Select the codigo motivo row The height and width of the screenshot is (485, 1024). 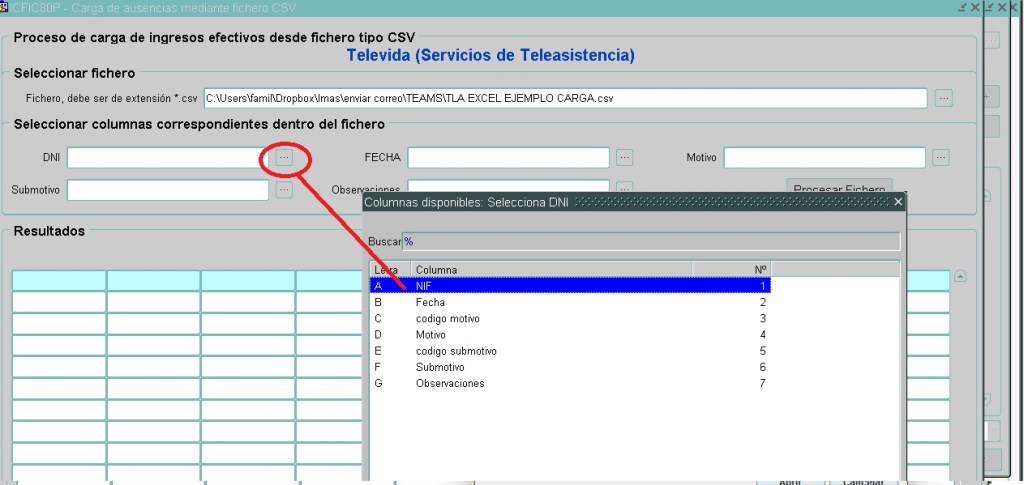pos(570,318)
